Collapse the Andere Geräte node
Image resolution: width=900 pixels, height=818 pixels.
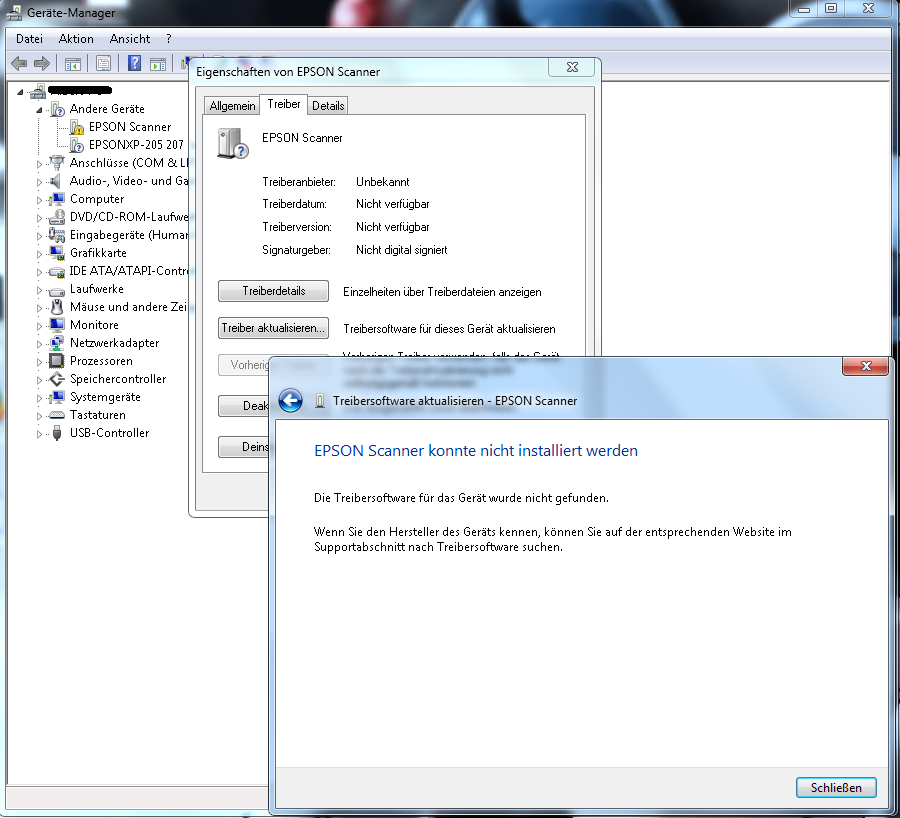[x=39, y=110]
